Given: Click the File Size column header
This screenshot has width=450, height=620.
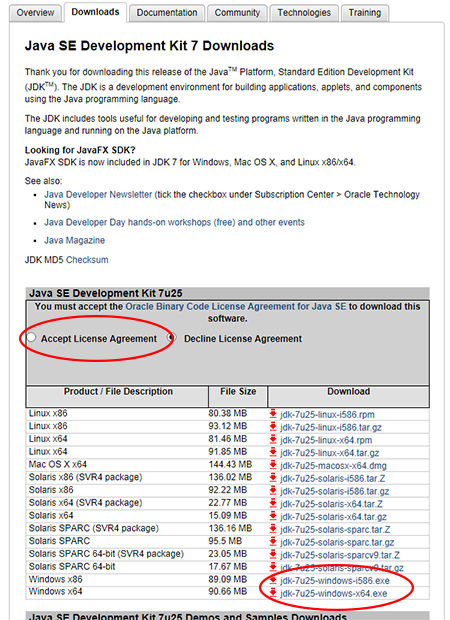Looking at the screenshot, I should (x=238, y=396).
